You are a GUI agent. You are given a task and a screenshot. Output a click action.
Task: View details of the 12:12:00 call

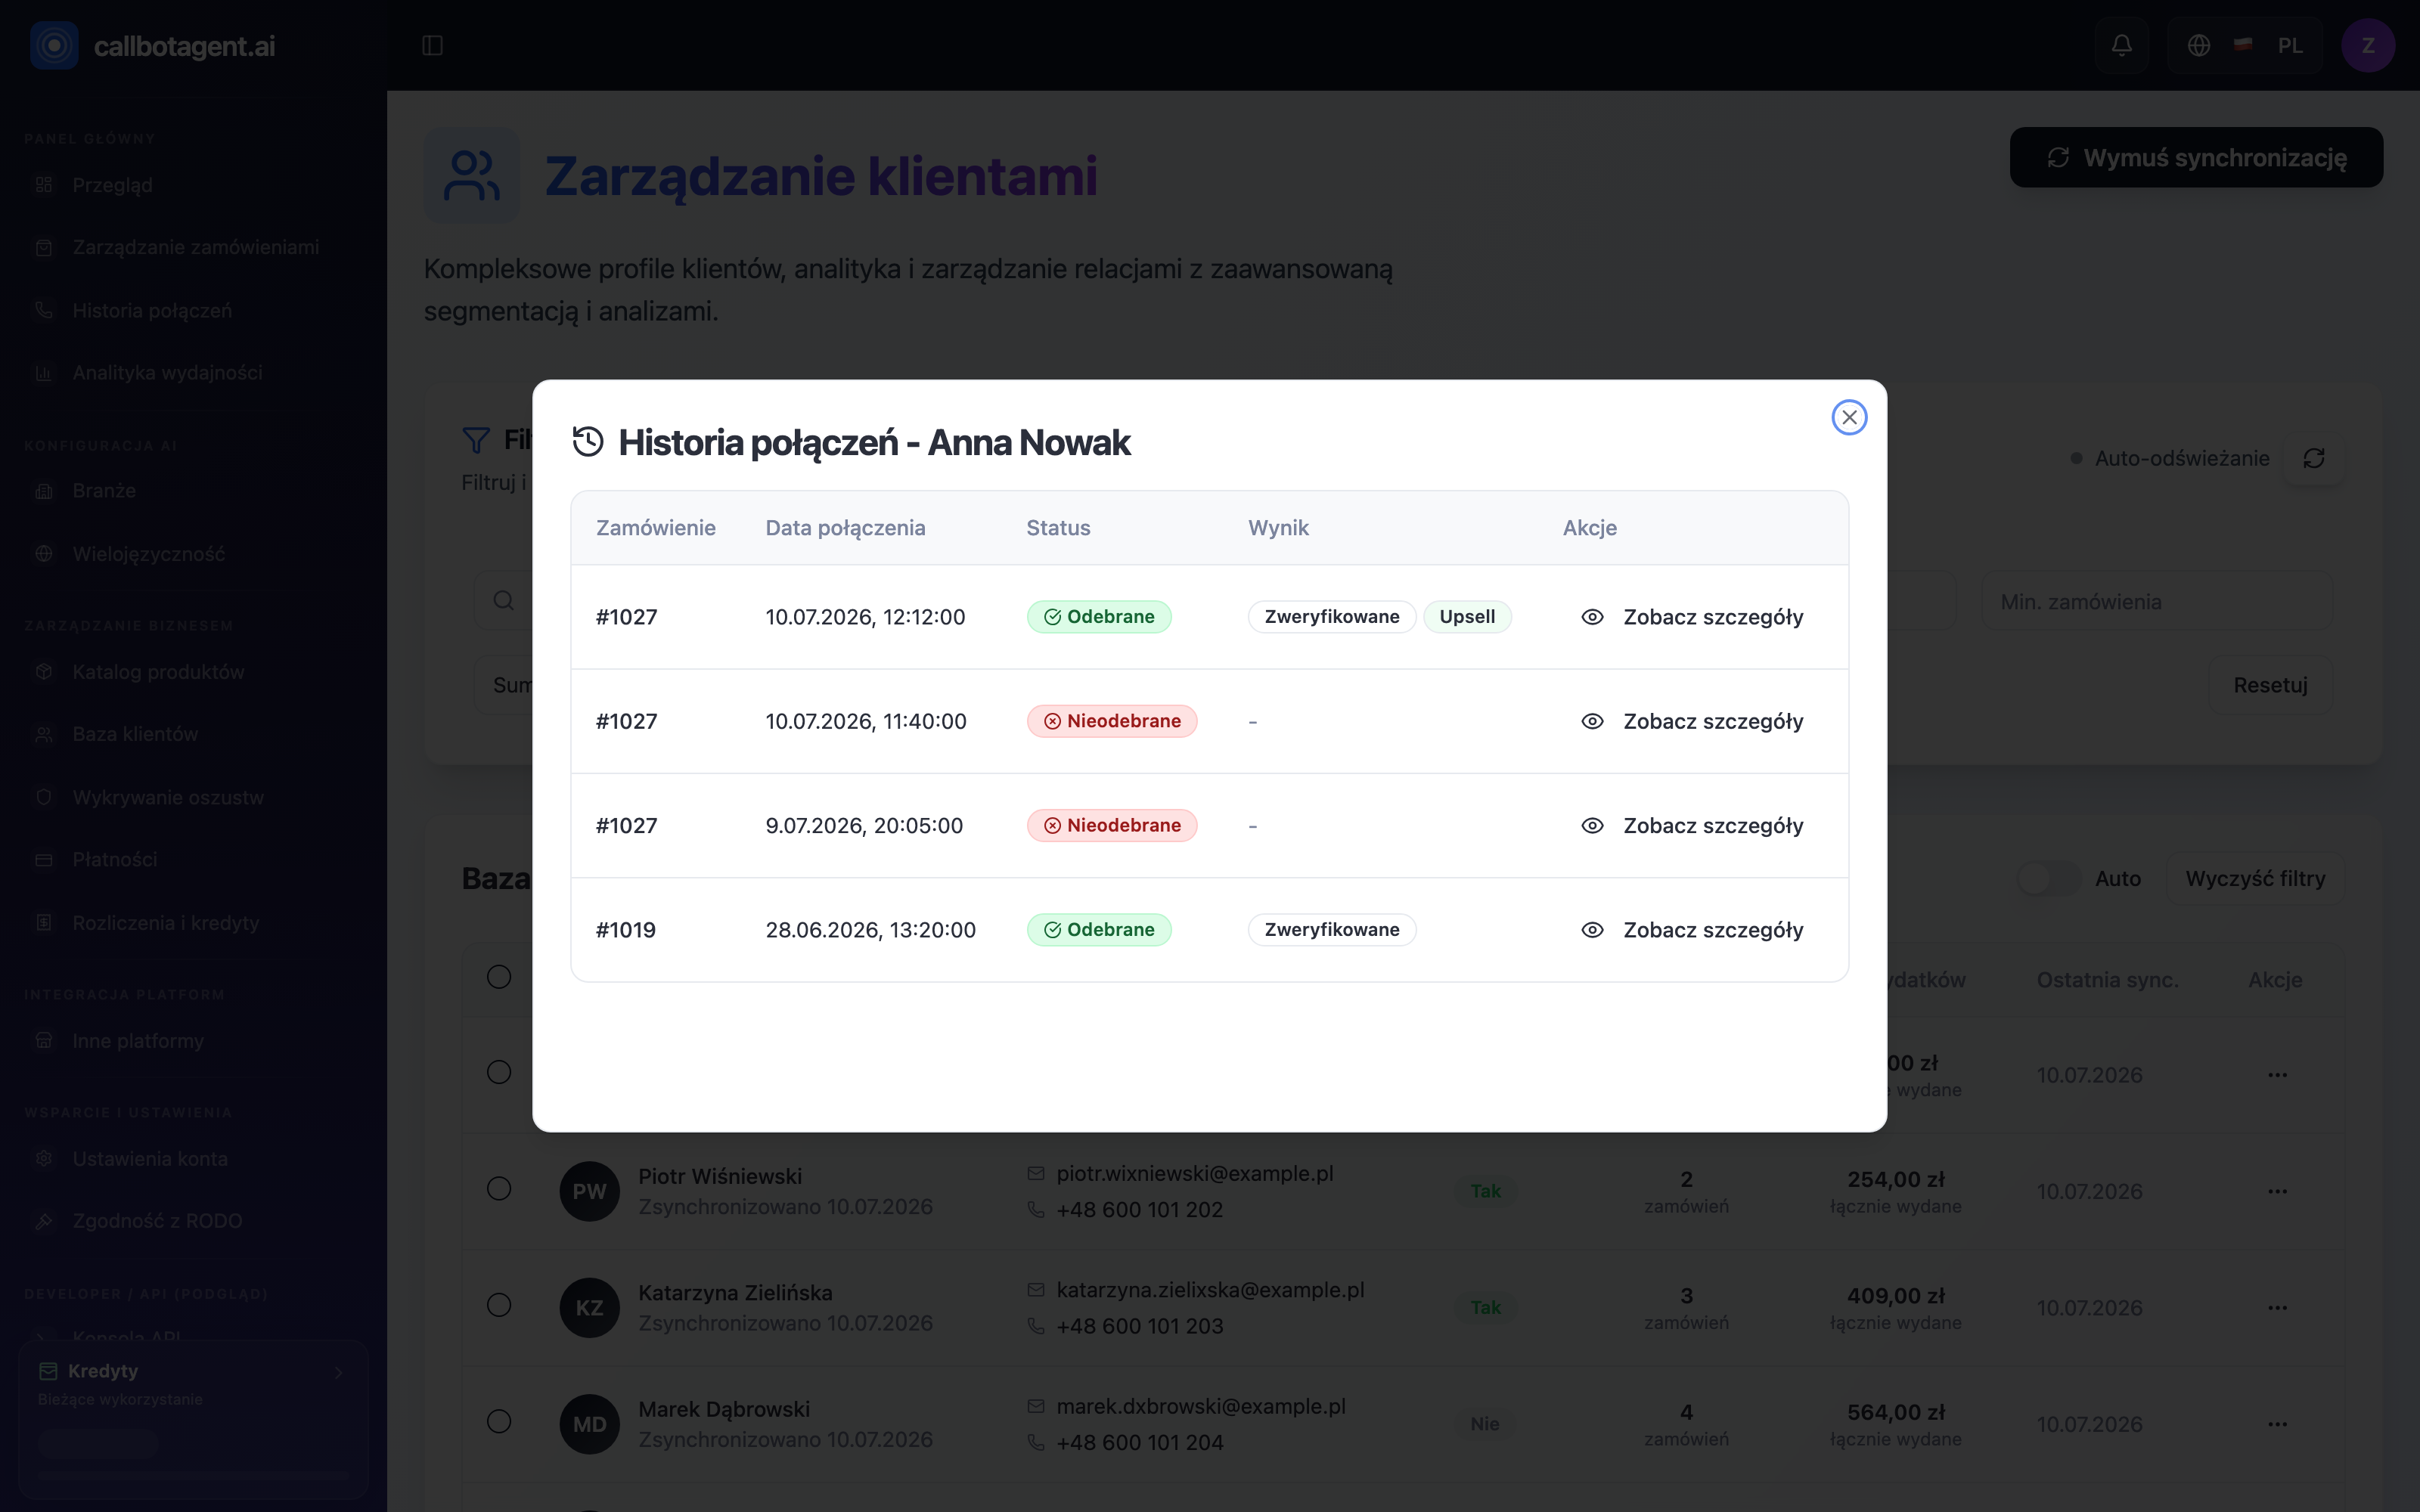1692,617
